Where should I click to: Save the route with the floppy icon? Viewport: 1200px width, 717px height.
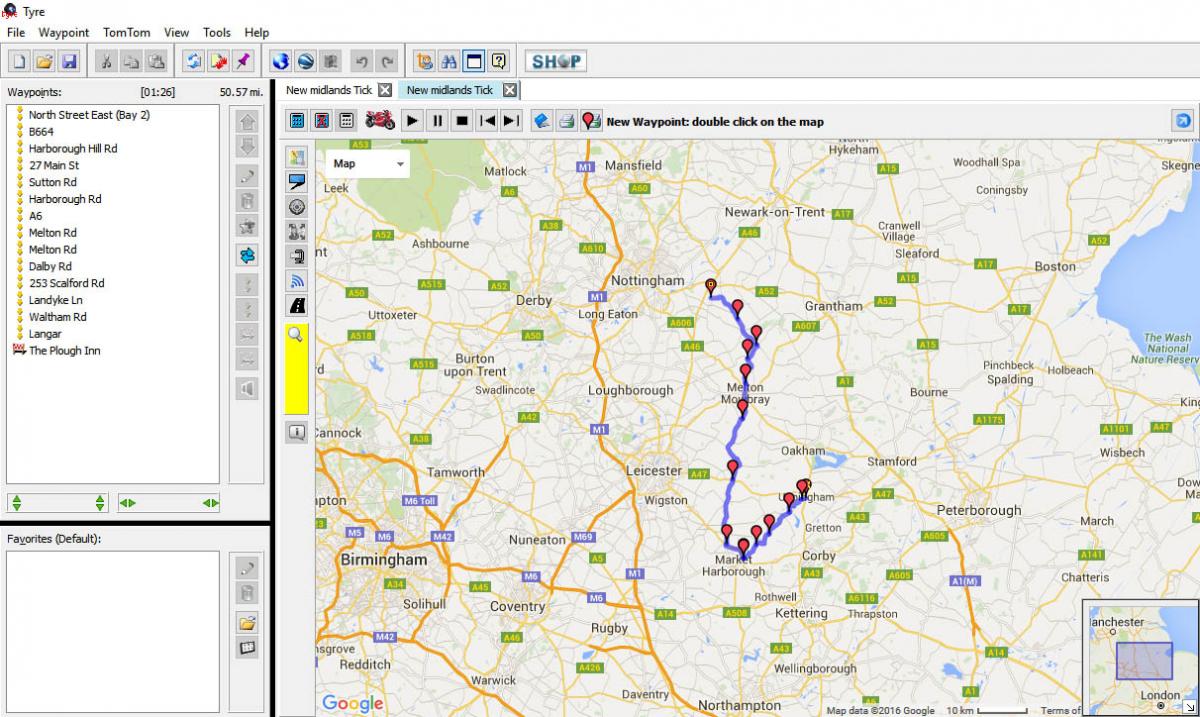(x=69, y=61)
